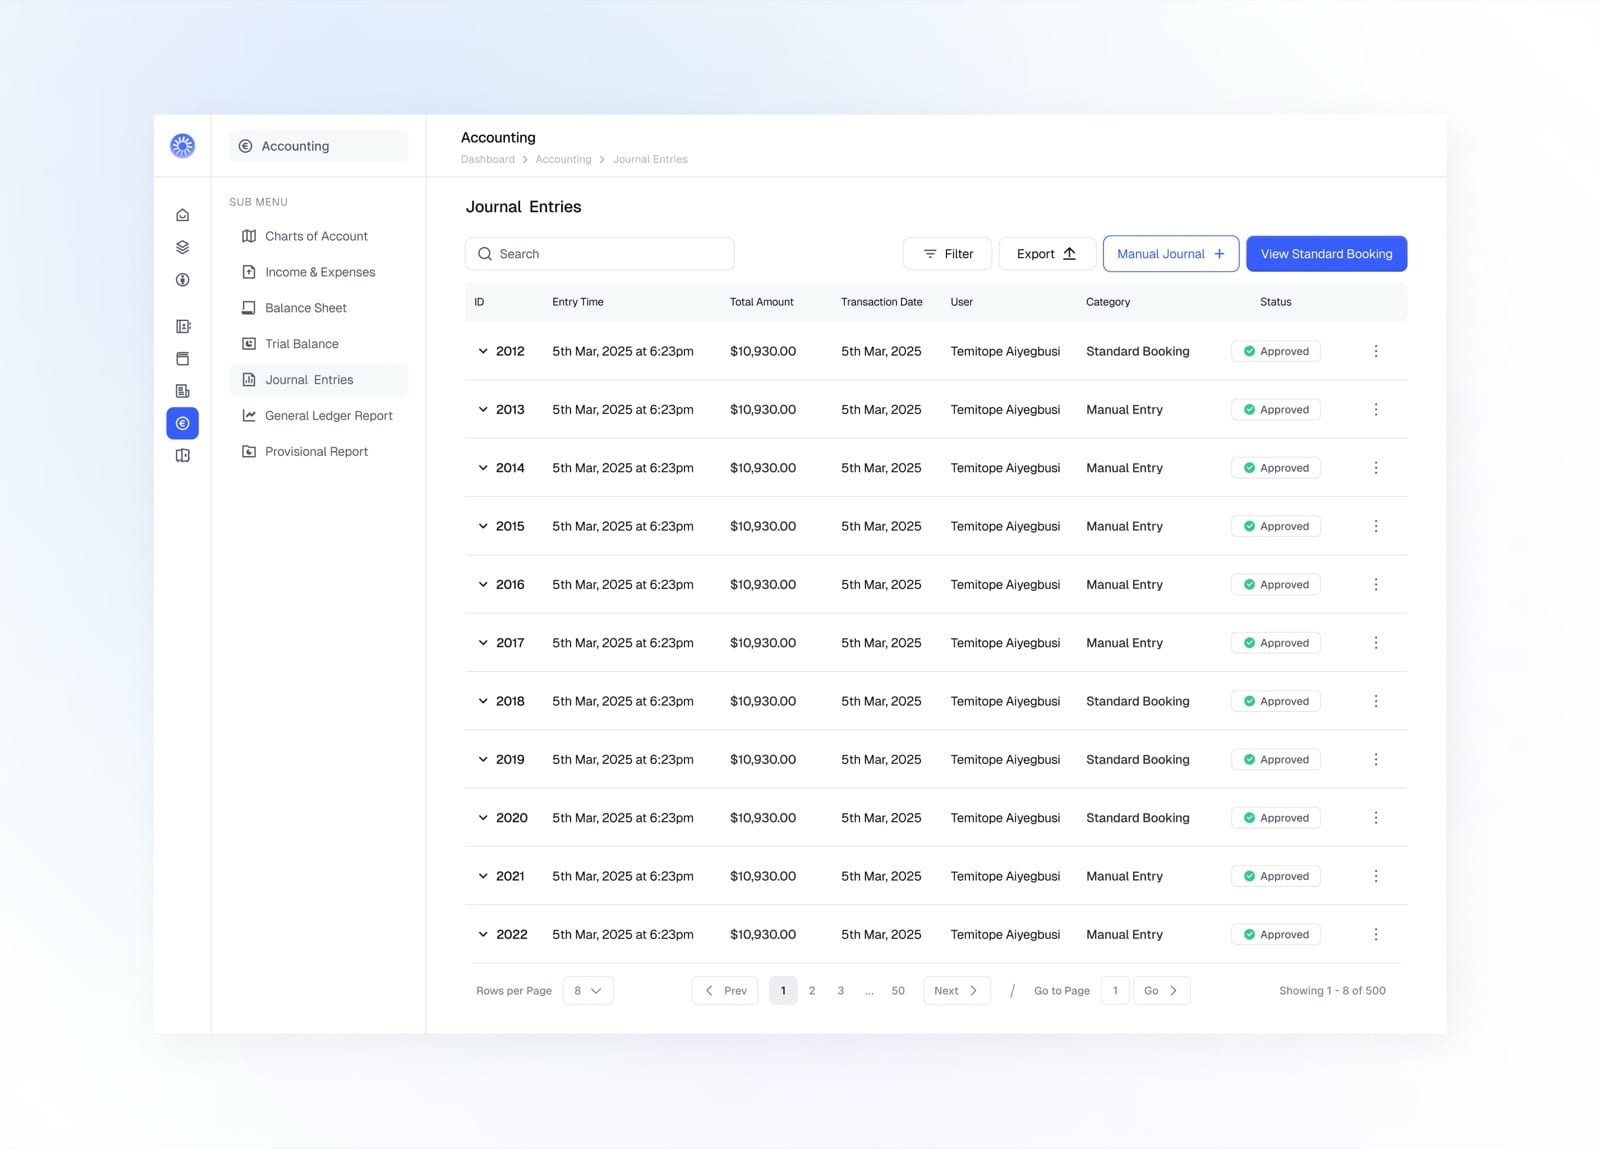Click the Charts of Account map icon

point(249,236)
